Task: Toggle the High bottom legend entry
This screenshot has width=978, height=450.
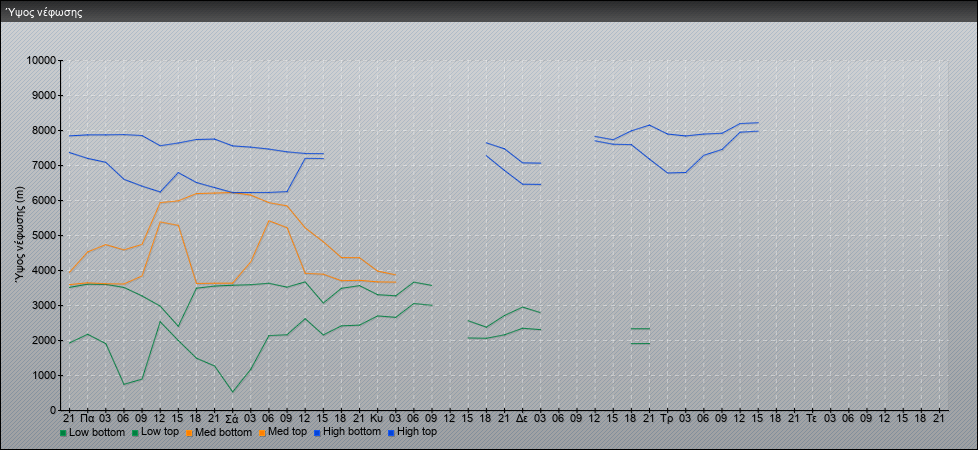Action: (x=347, y=432)
